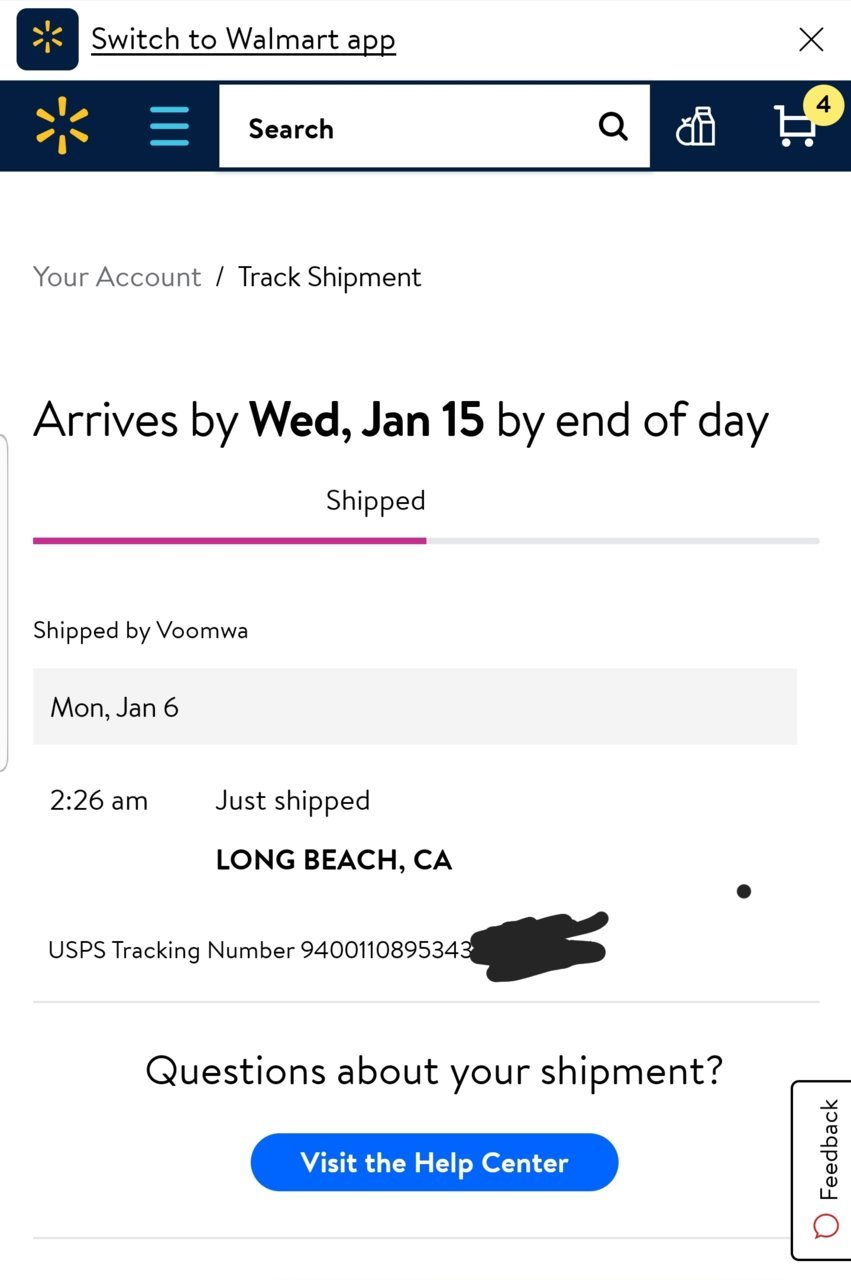The height and width of the screenshot is (1280, 851).
Task: Select the Track Shipment breadcrumb
Action: 330,277
